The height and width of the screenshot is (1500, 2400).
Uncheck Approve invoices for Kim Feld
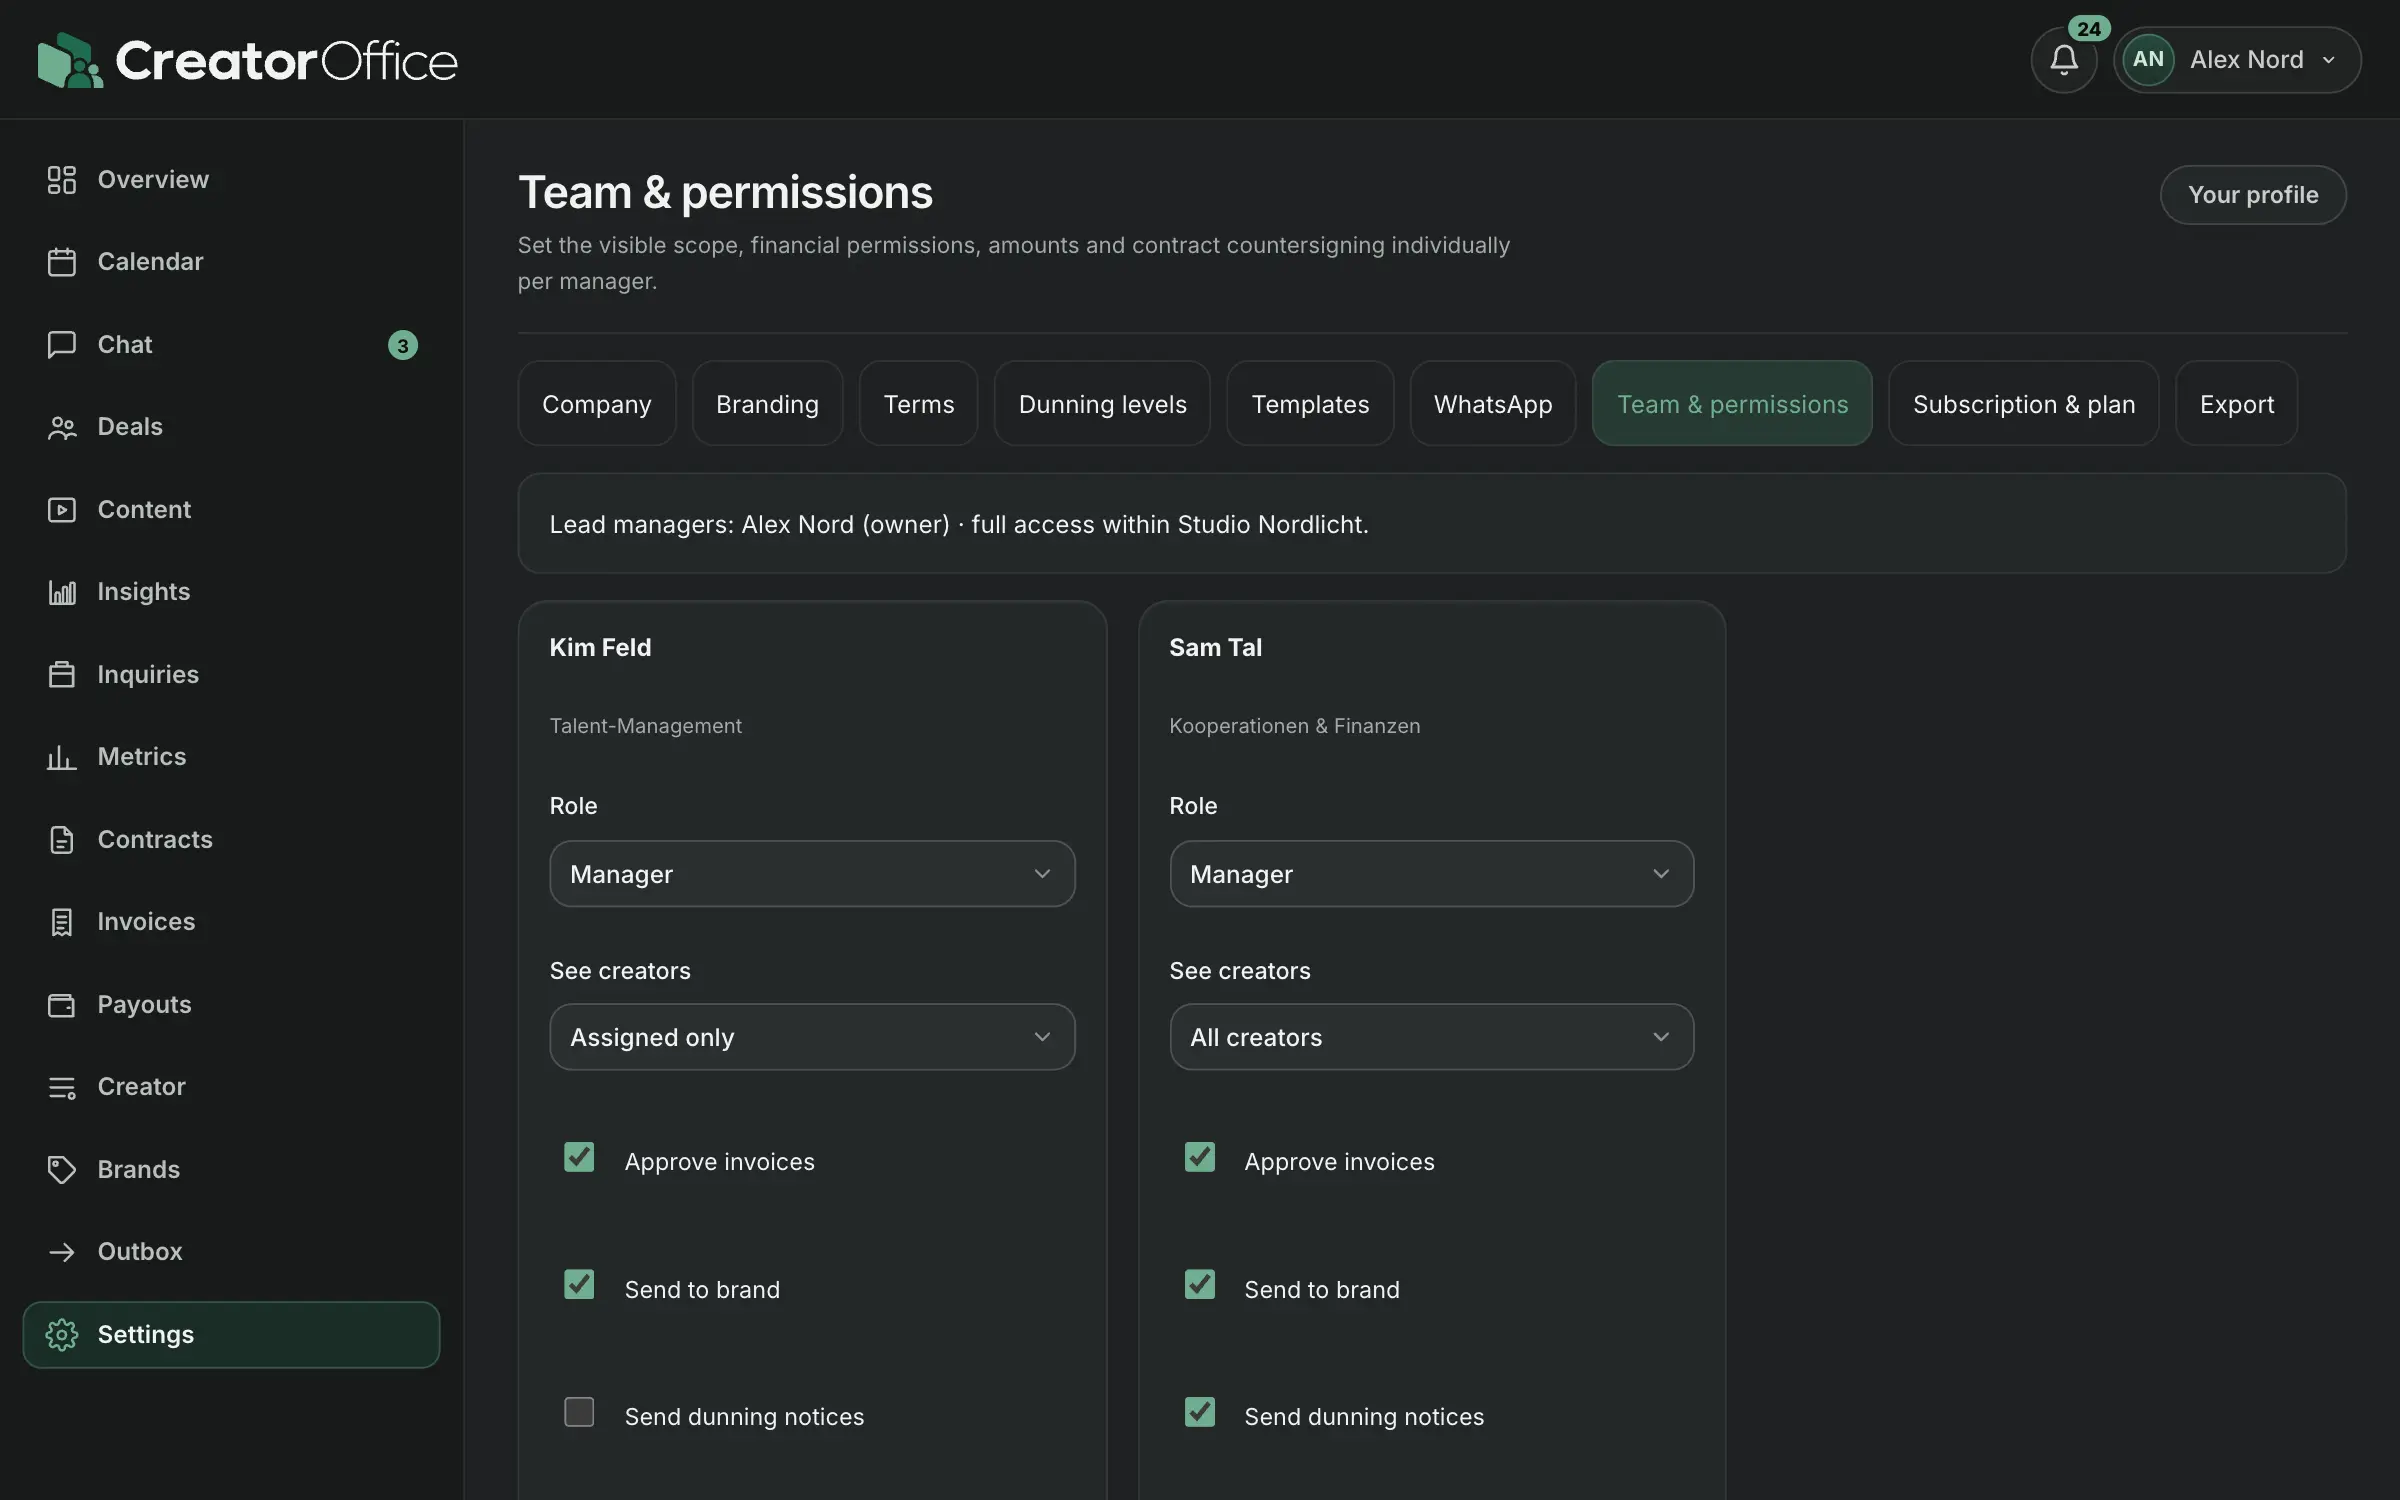pos(579,1157)
